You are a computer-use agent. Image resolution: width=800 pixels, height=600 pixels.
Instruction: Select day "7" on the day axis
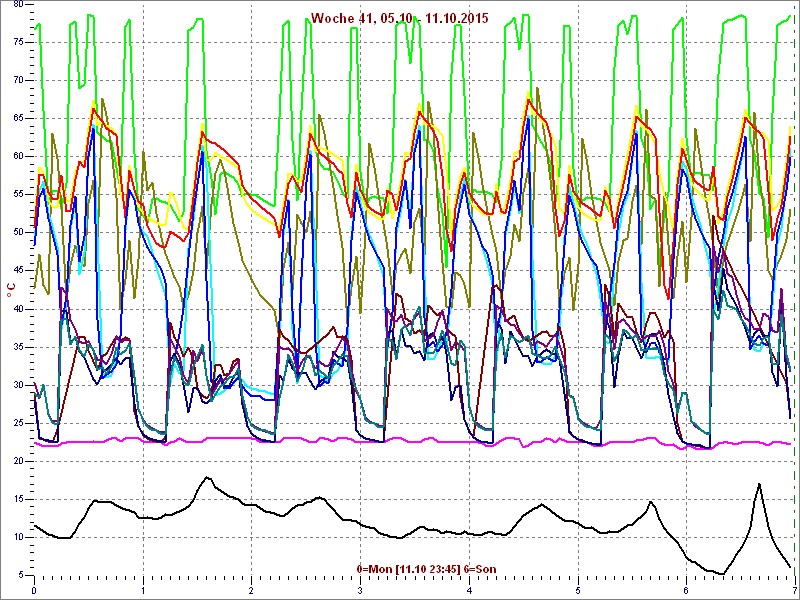tap(795, 591)
